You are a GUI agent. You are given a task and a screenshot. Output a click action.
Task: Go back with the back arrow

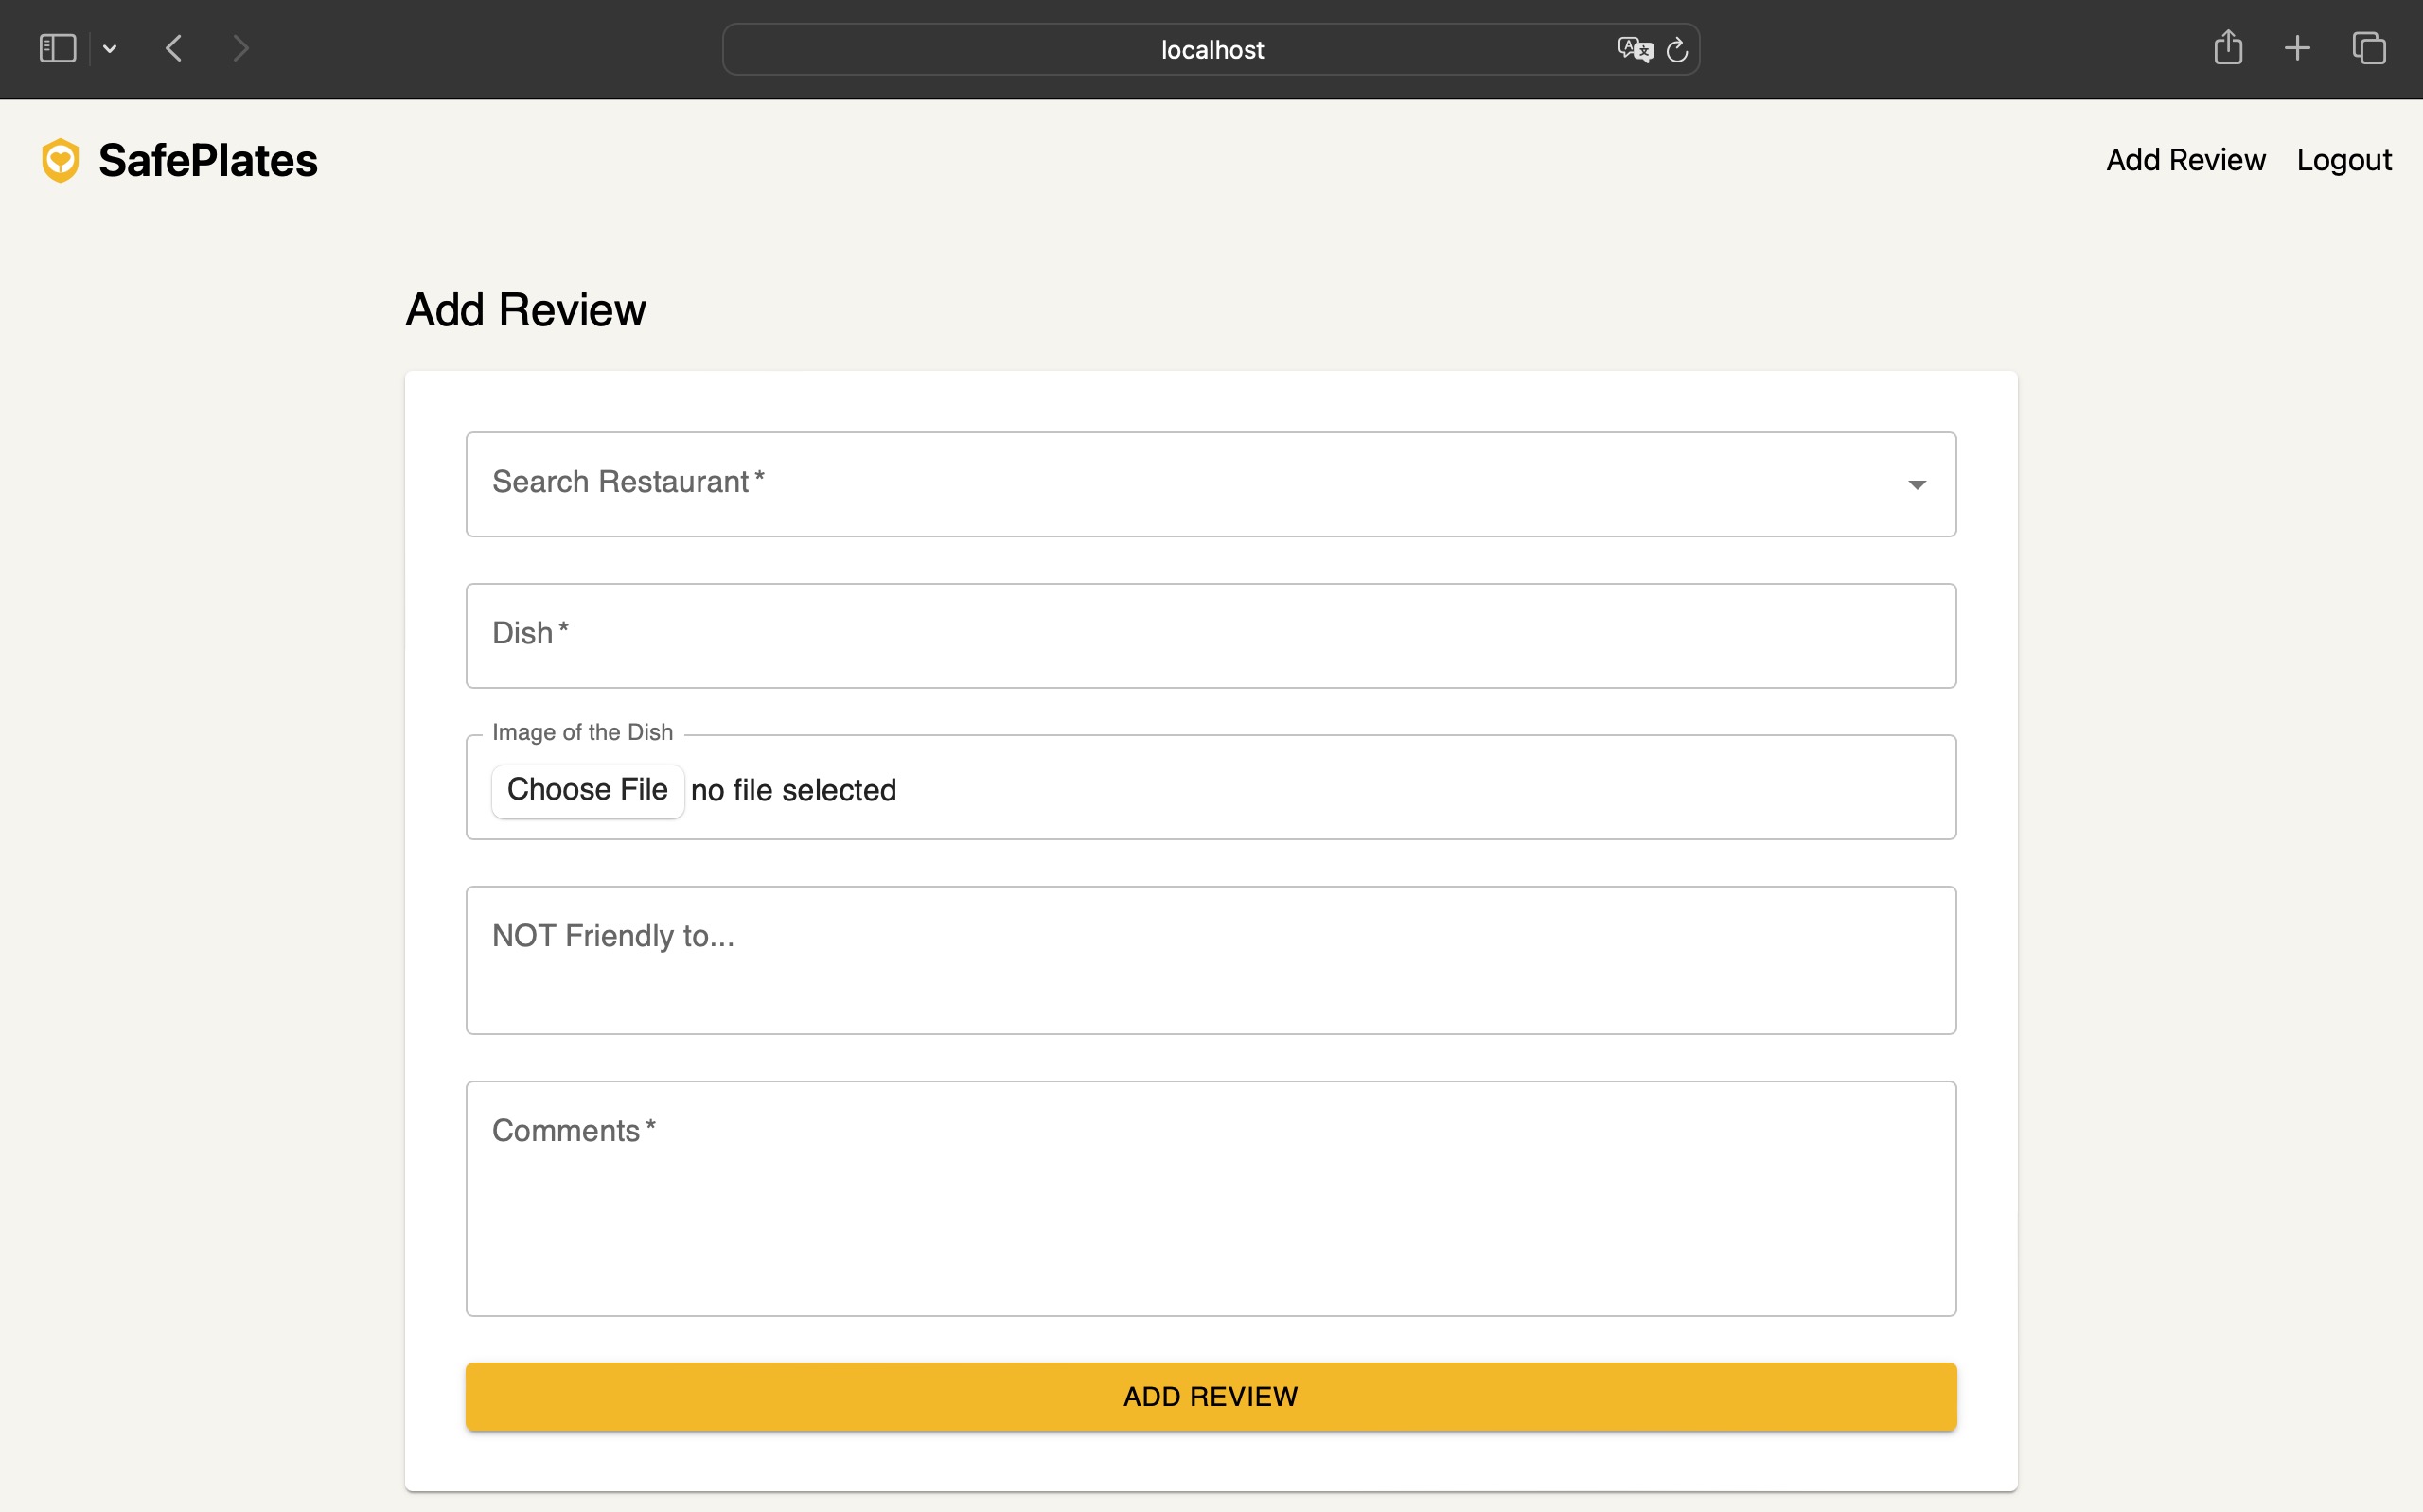[x=174, y=48]
